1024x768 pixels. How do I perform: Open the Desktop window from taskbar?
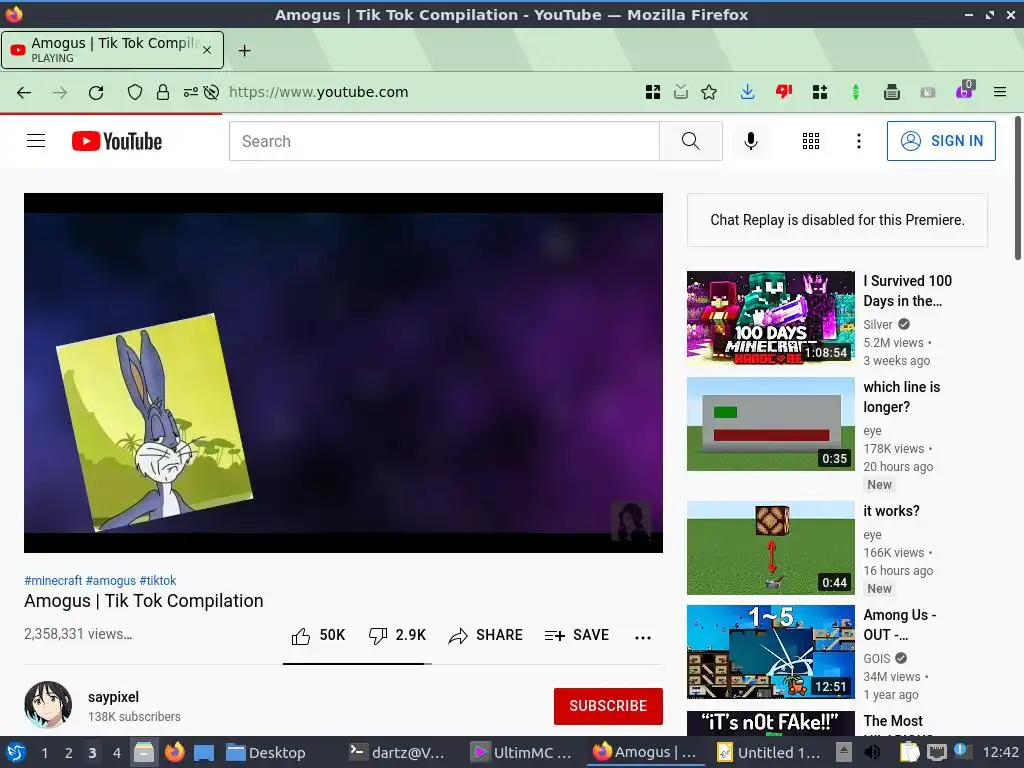265,752
